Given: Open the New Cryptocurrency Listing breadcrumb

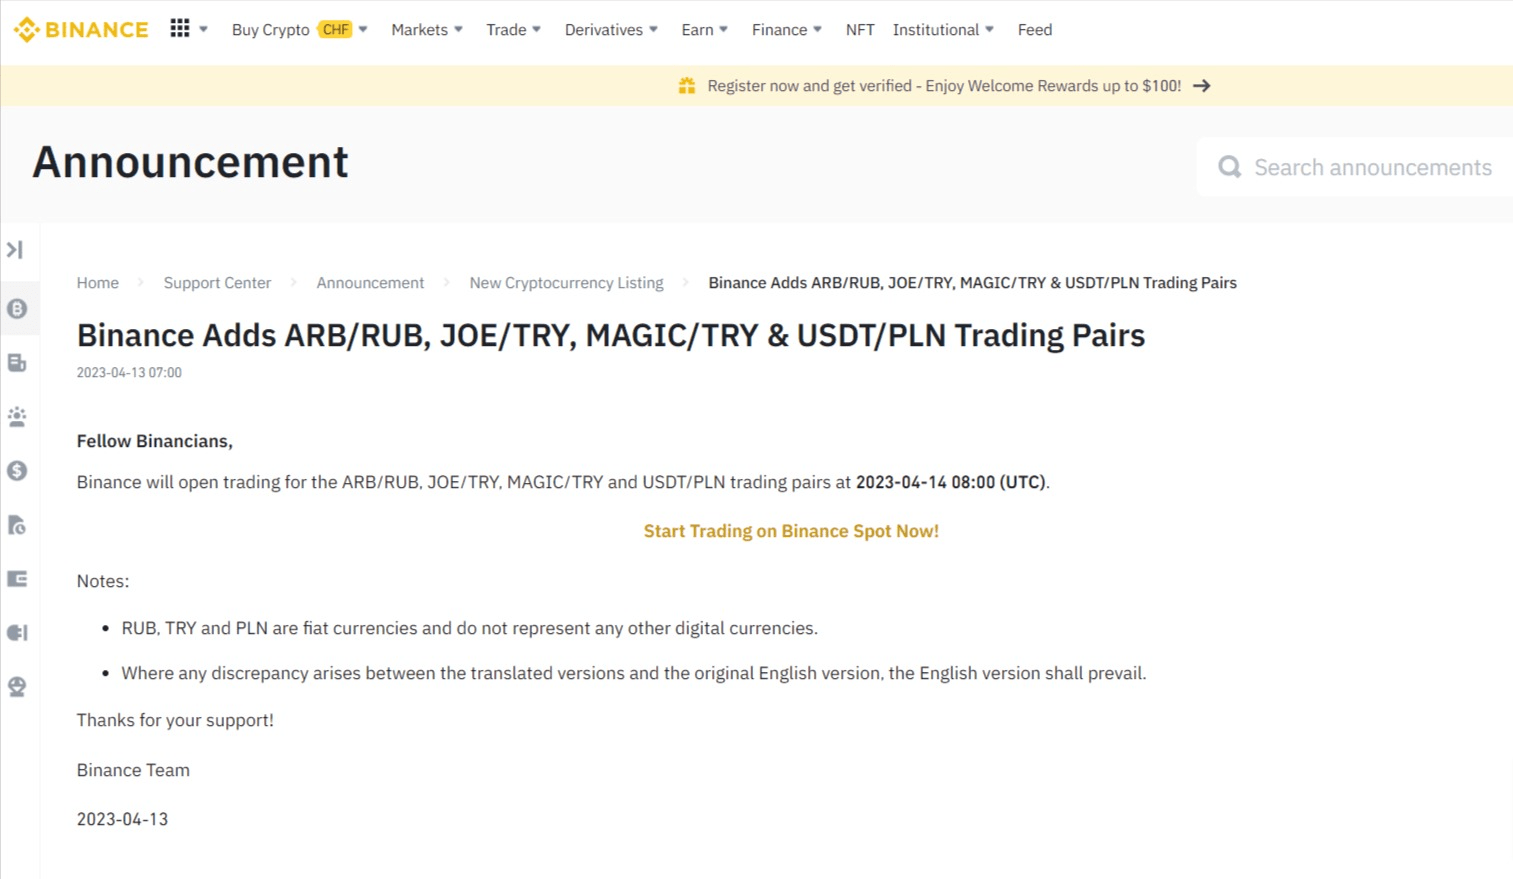Looking at the screenshot, I should pyautogui.click(x=566, y=283).
